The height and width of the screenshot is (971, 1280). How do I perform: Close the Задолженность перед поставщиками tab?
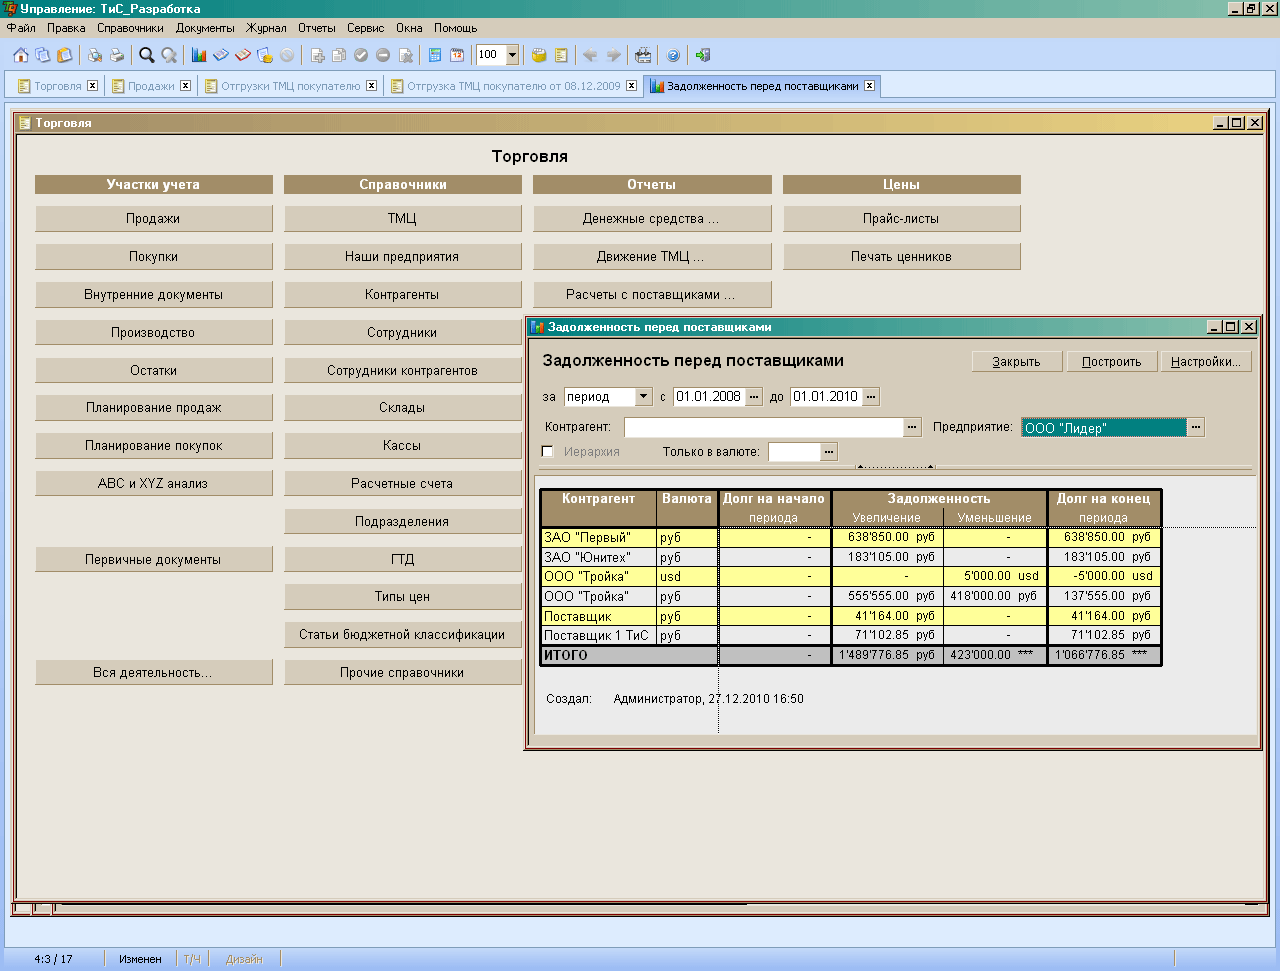tap(870, 86)
